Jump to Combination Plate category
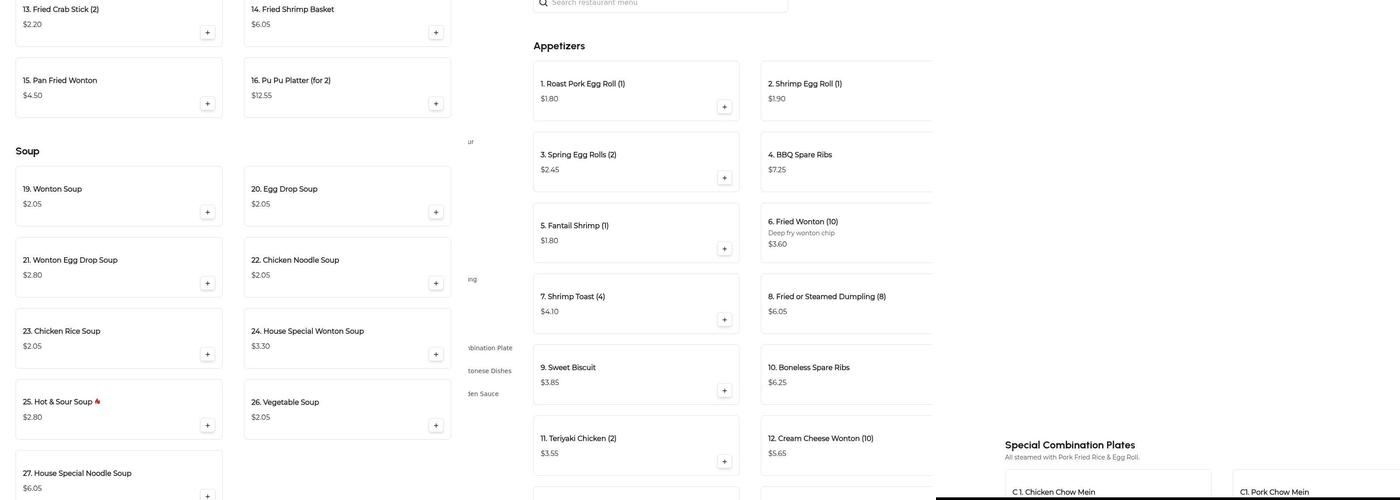 489,348
